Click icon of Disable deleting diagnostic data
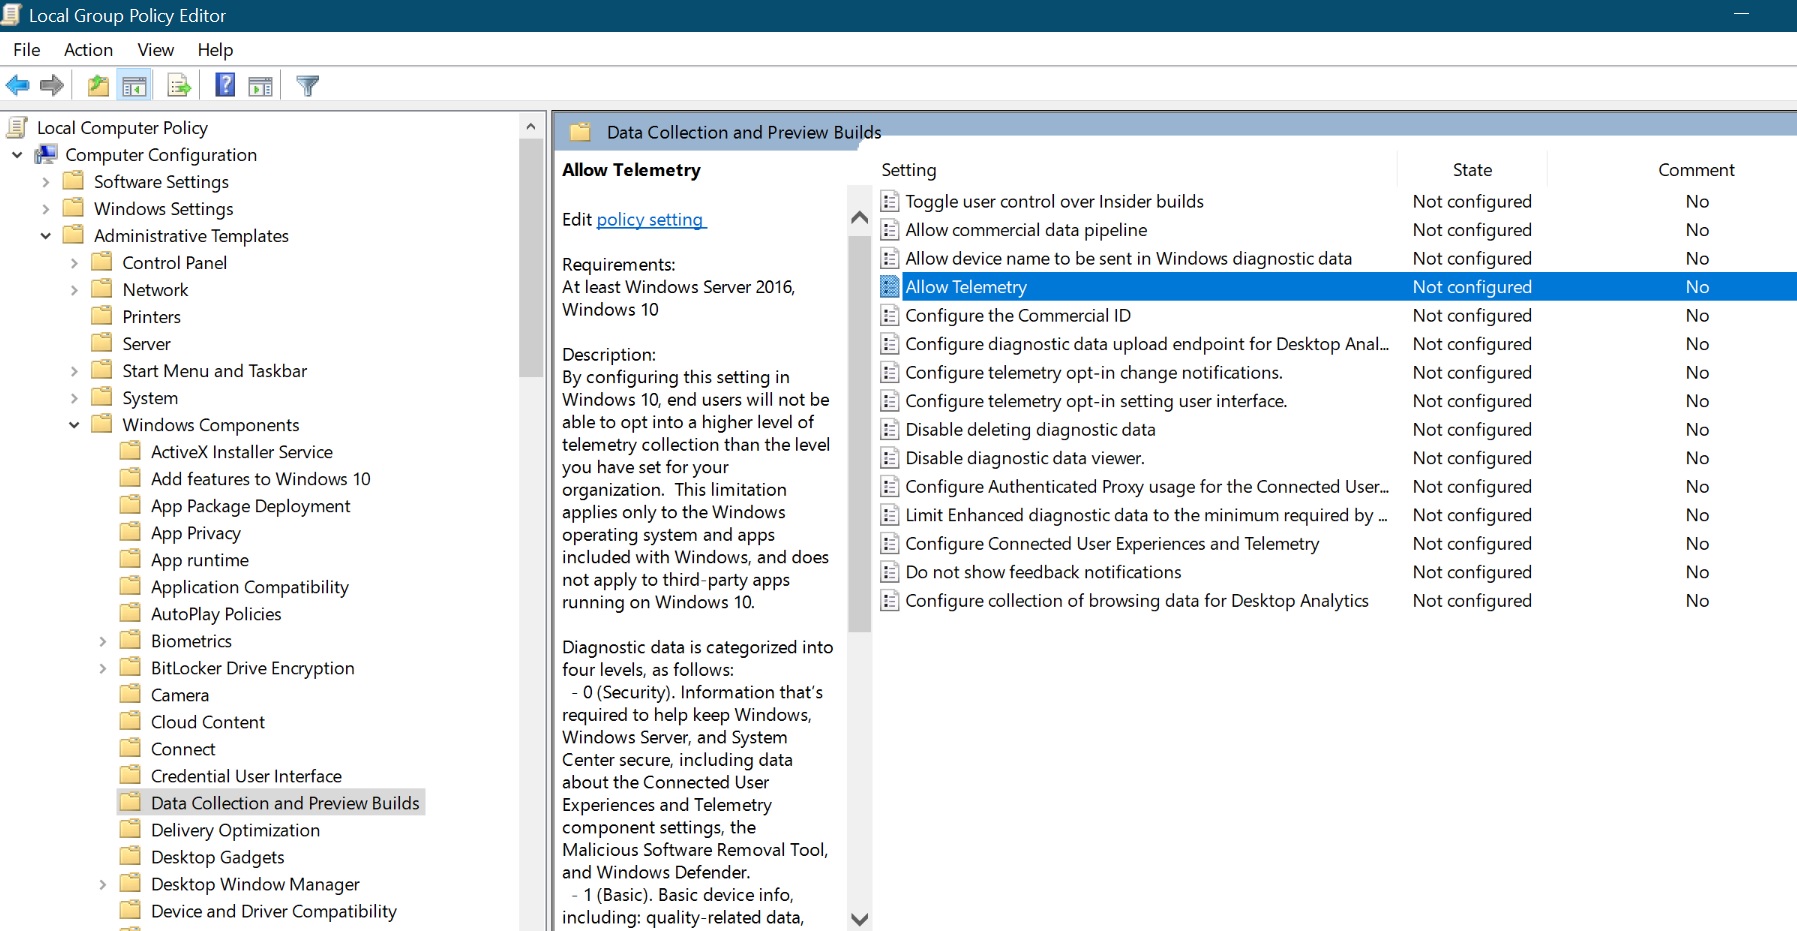Viewport: 1797px width, 931px height. click(x=890, y=429)
